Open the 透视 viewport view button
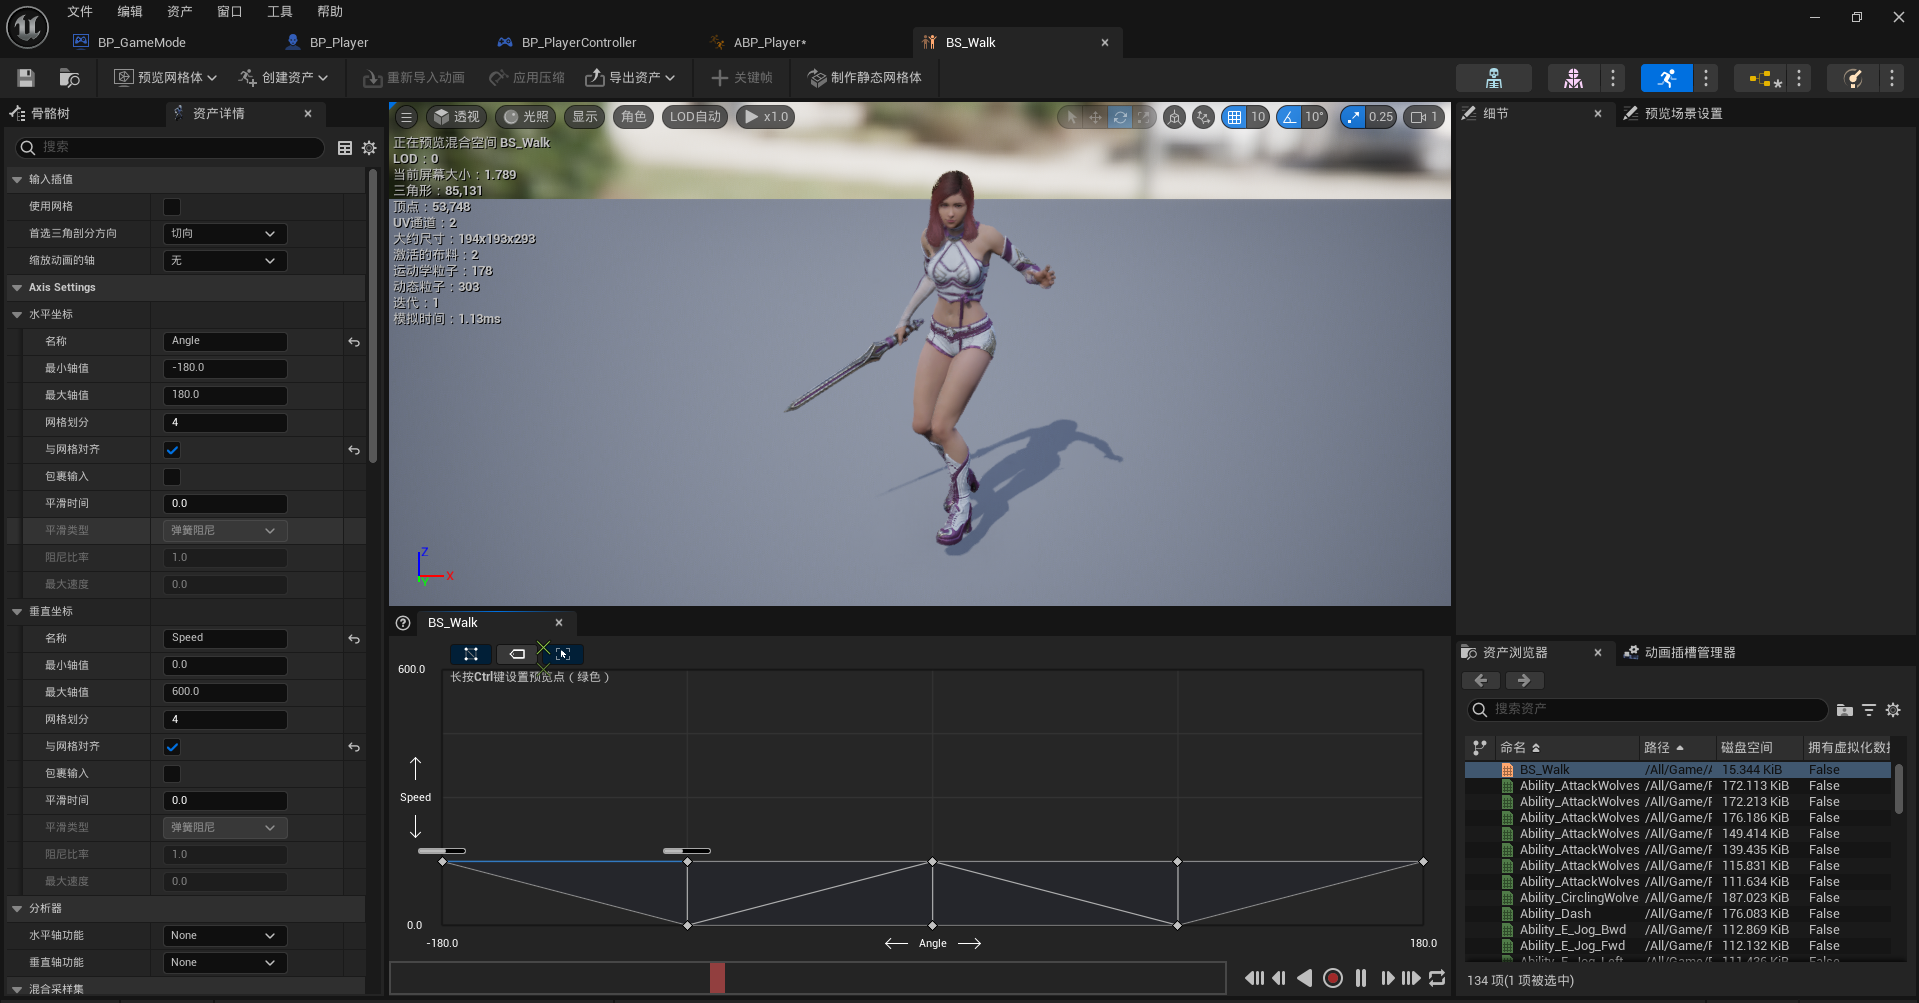Viewport: 1919px width, 1003px height. tap(456, 117)
